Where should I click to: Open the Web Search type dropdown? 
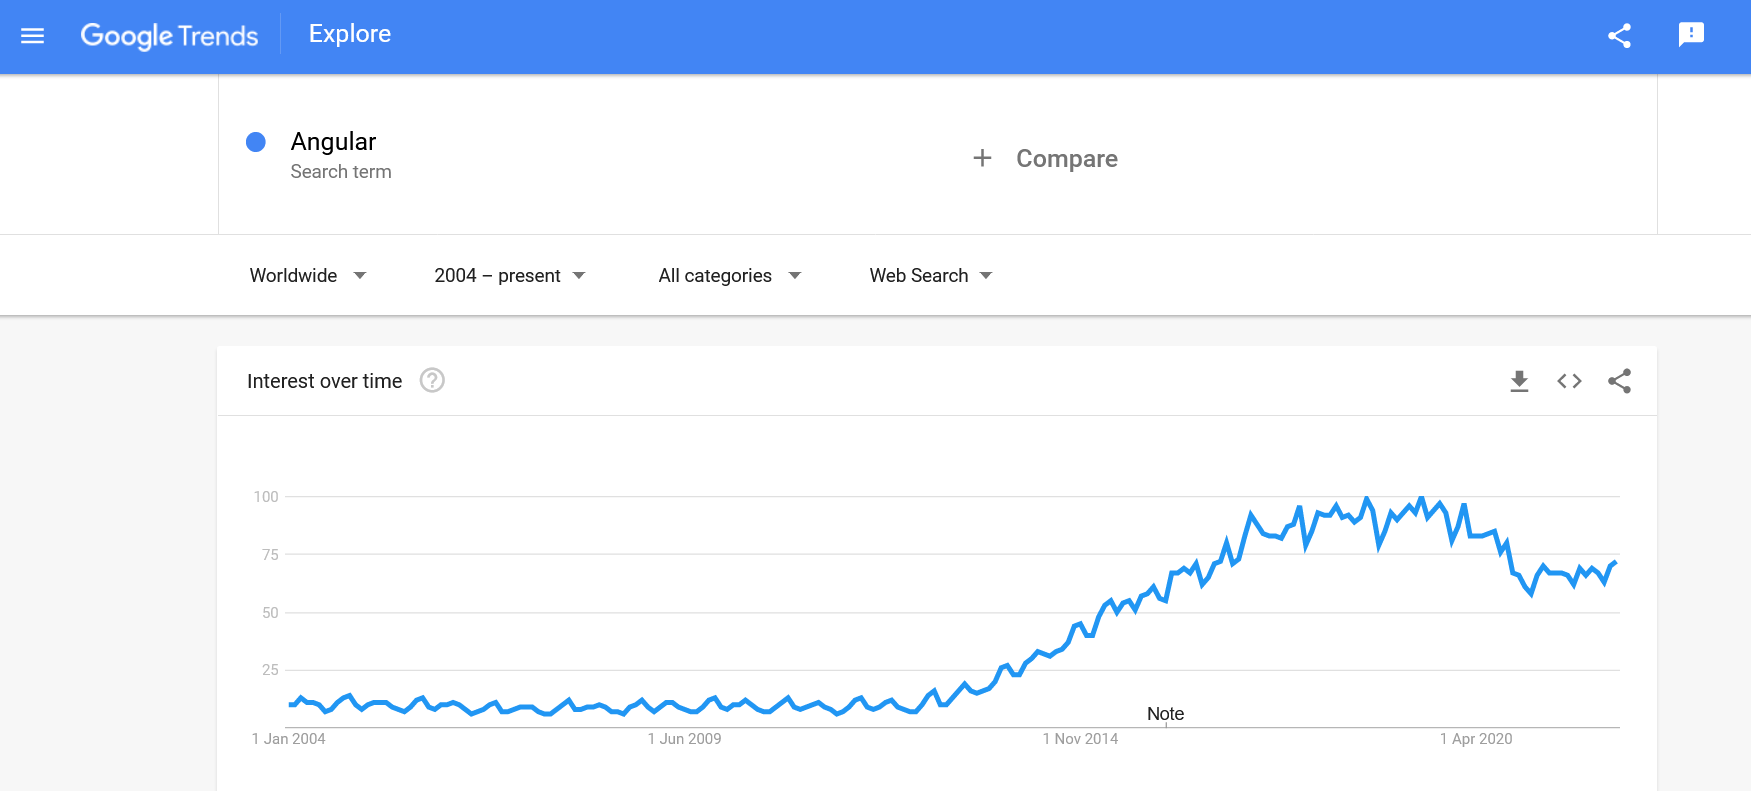pyautogui.click(x=929, y=275)
